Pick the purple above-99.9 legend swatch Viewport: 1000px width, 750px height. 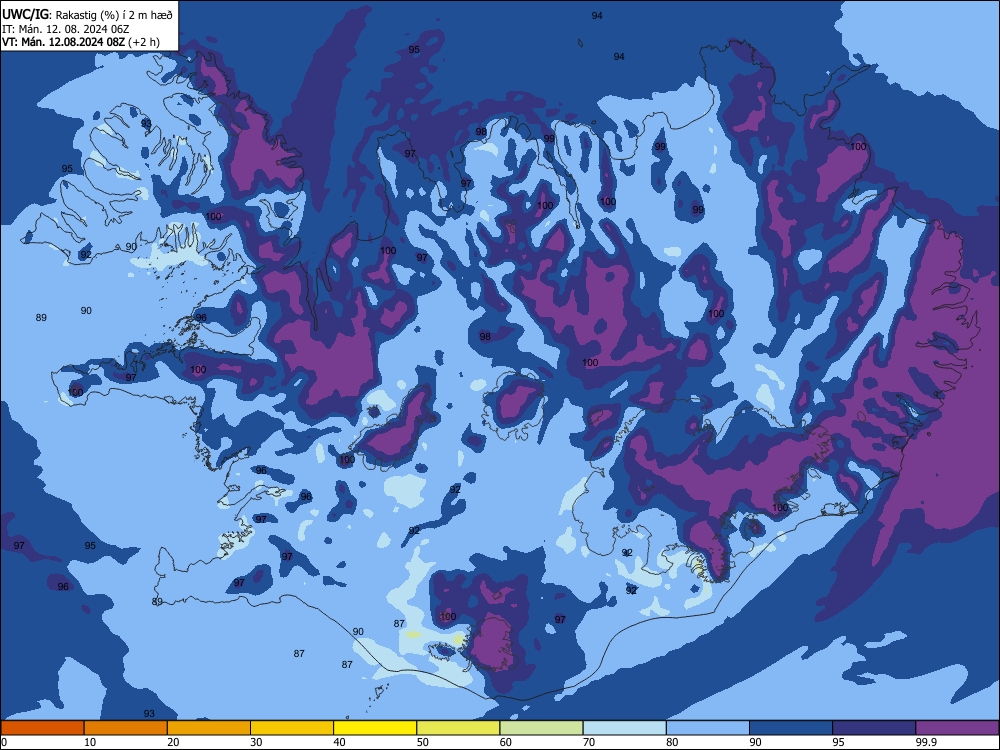(x=957, y=728)
